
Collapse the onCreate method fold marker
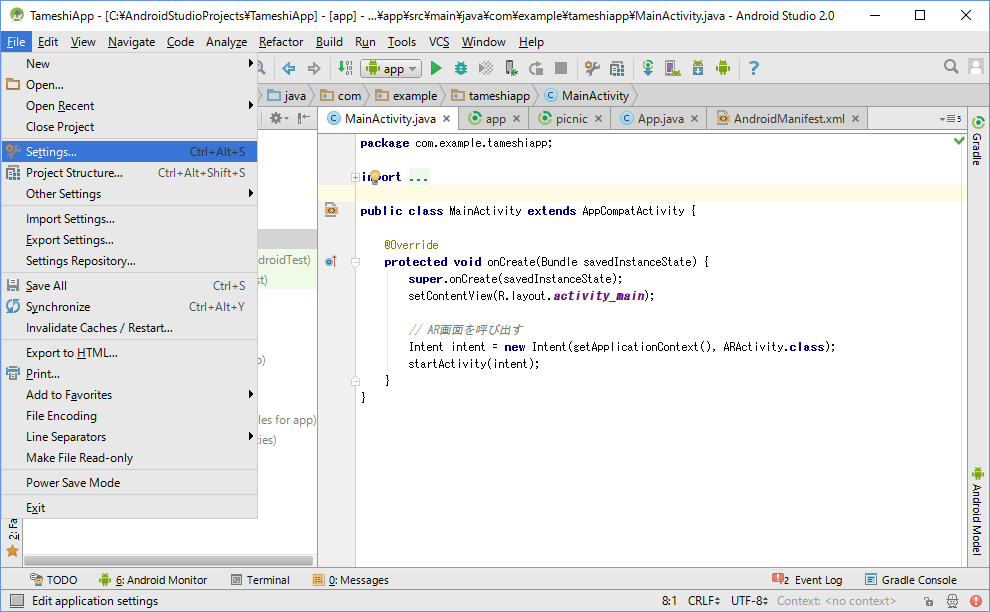click(355, 262)
